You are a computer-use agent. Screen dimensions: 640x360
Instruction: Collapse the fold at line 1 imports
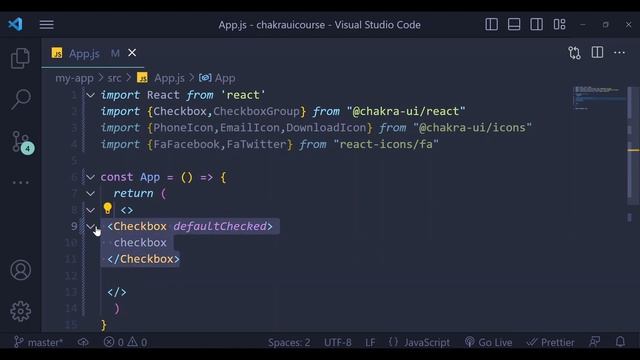(x=91, y=95)
